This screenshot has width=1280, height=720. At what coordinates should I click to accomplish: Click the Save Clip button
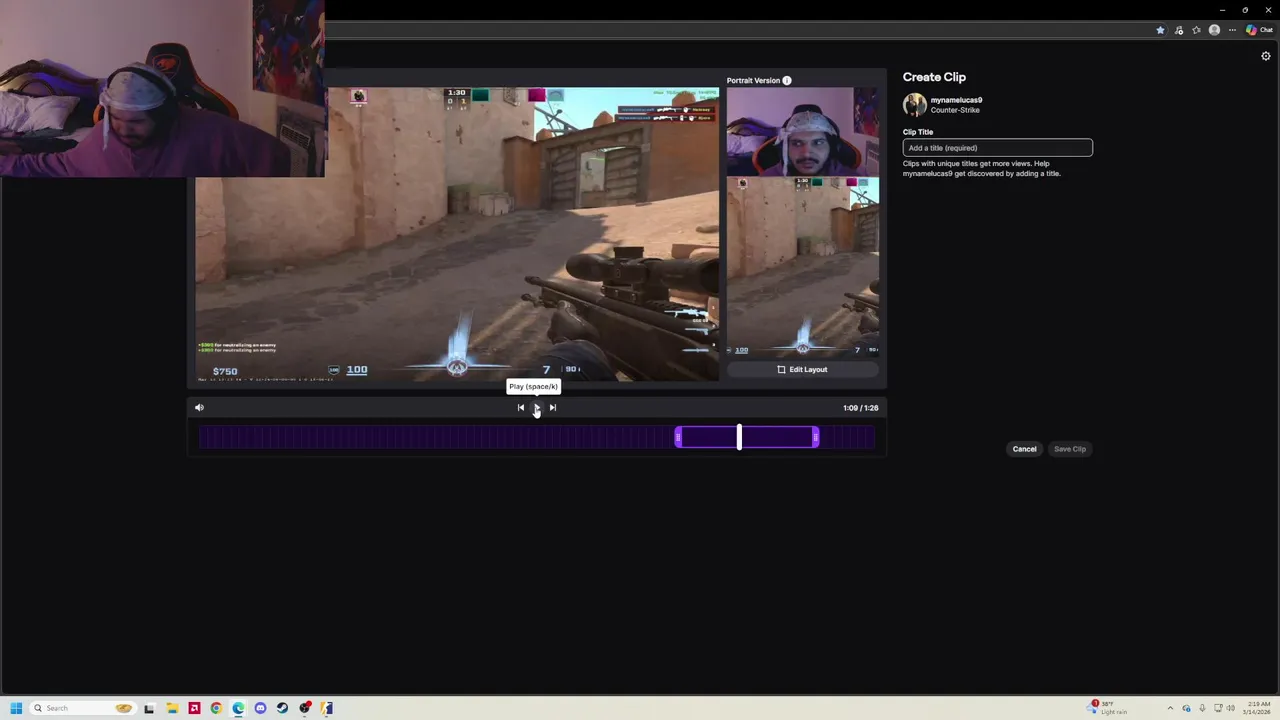[1070, 449]
